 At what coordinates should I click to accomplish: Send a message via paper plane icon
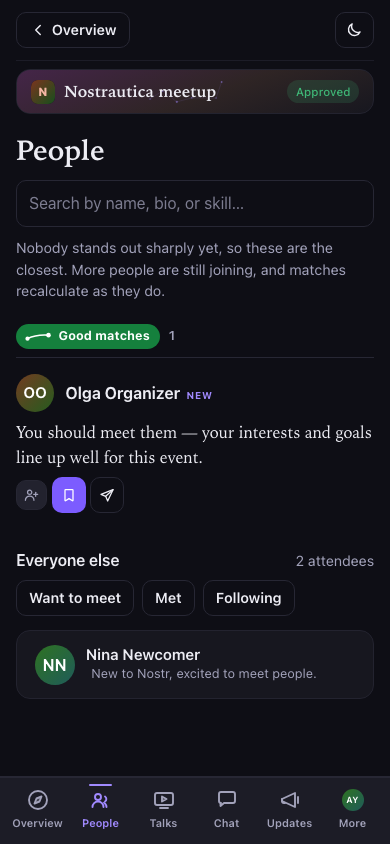(x=107, y=495)
